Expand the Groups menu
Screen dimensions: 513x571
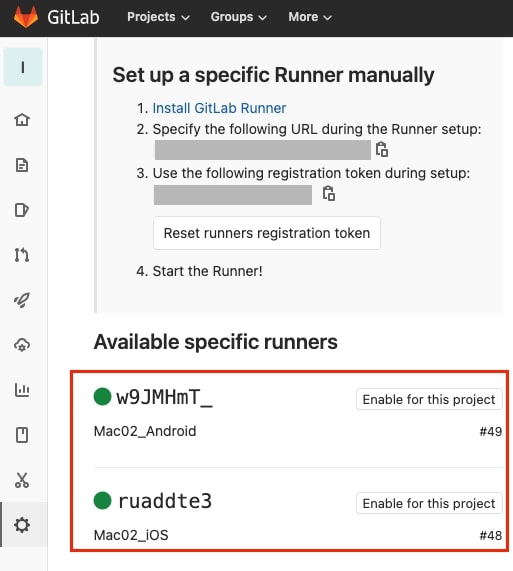(x=238, y=17)
